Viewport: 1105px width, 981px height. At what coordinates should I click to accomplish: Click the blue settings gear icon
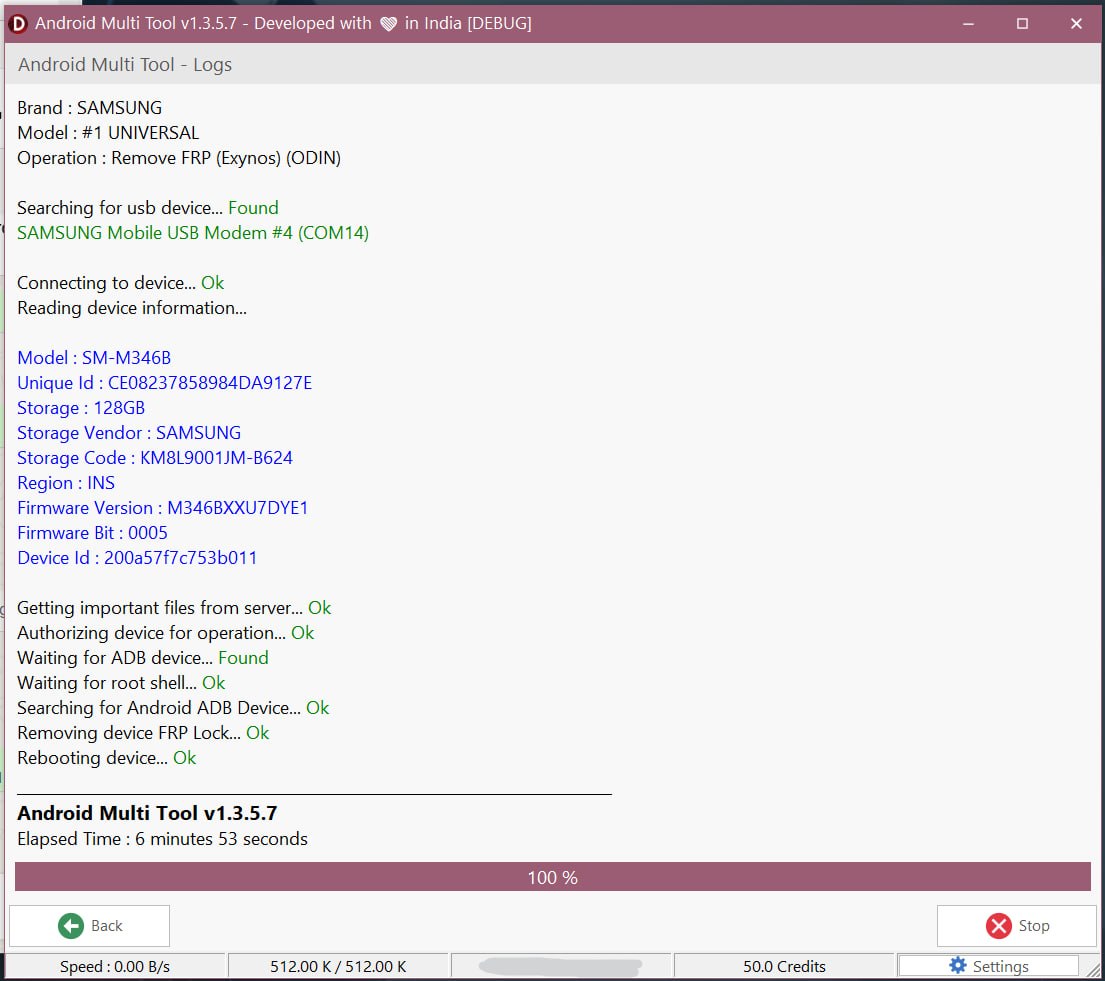tap(958, 965)
